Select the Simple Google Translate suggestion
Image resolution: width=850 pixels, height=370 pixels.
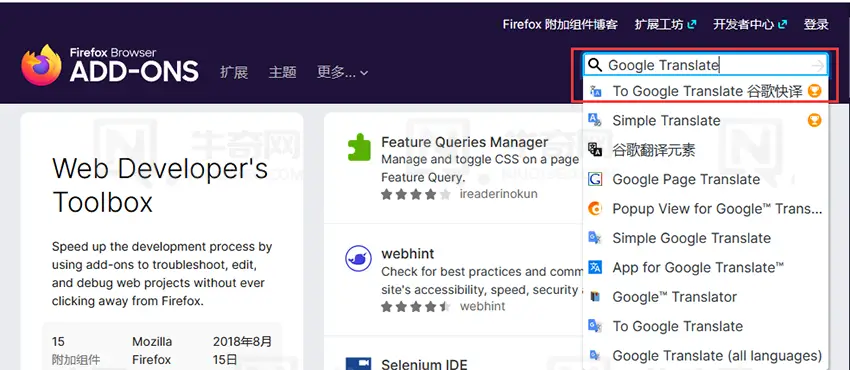click(706, 238)
